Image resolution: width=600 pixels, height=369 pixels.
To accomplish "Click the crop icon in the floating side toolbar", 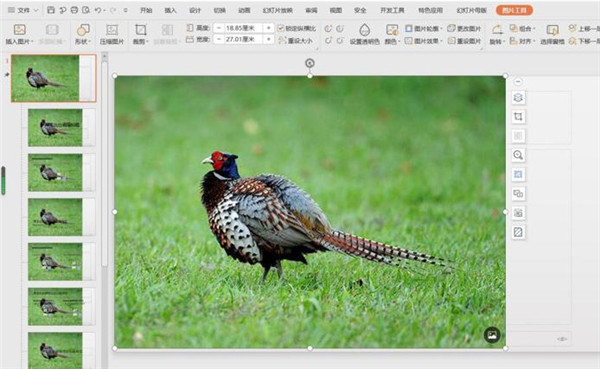I will [x=518, y=117].
